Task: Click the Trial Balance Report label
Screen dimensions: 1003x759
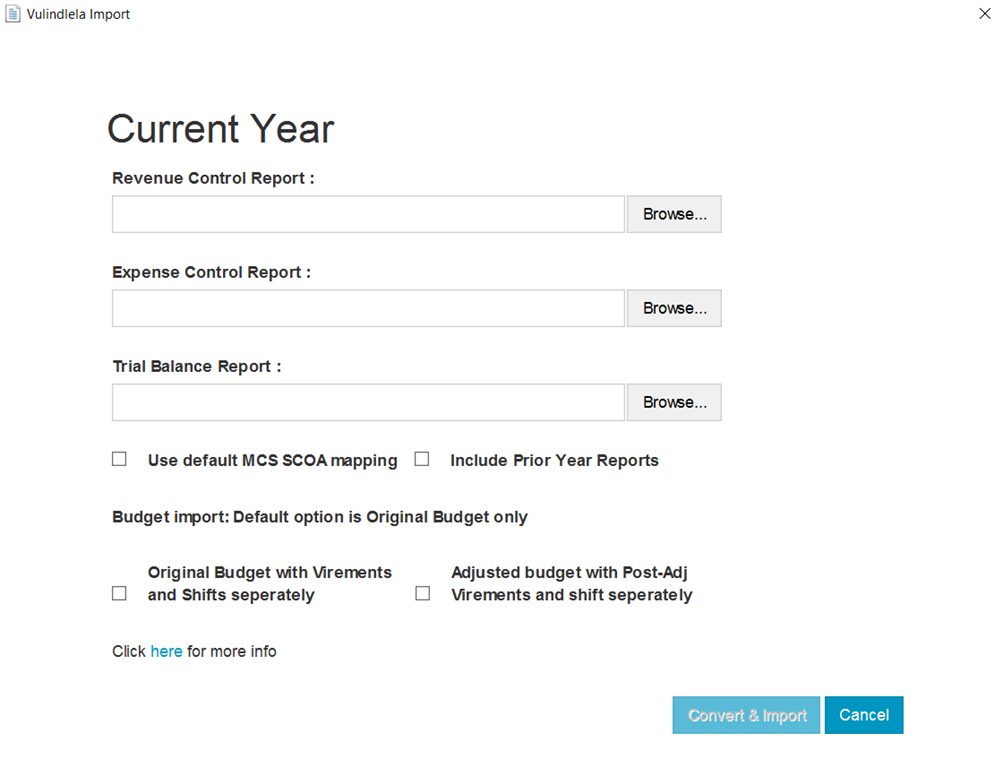Action: (x=196, y=366)
